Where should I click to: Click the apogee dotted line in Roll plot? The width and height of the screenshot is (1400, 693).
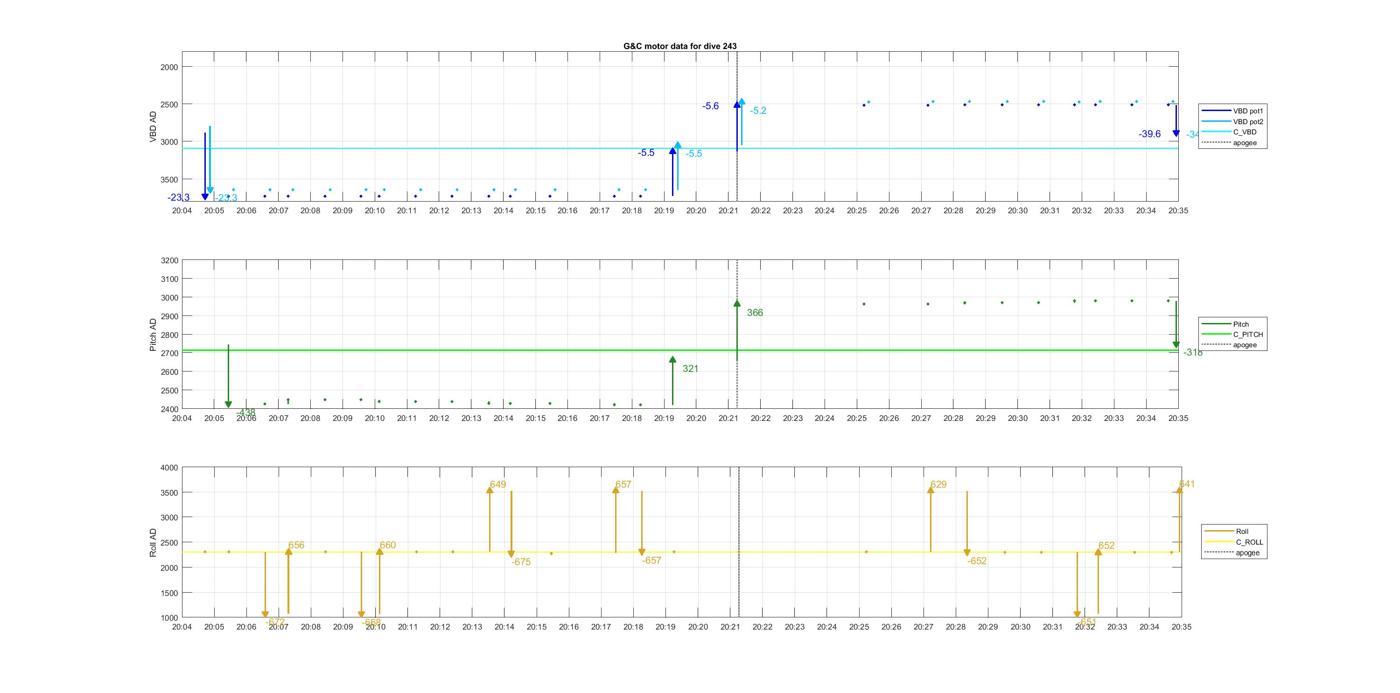tap(739, 542)
